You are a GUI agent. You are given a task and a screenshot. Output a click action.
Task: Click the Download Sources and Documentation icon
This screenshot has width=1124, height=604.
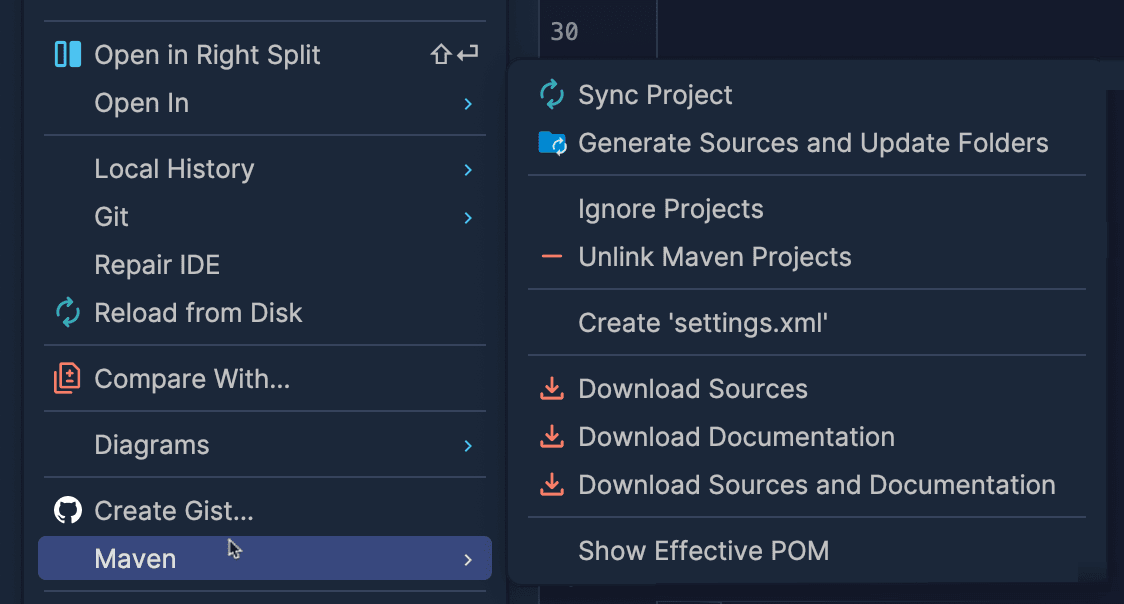(x=552, y=484)
